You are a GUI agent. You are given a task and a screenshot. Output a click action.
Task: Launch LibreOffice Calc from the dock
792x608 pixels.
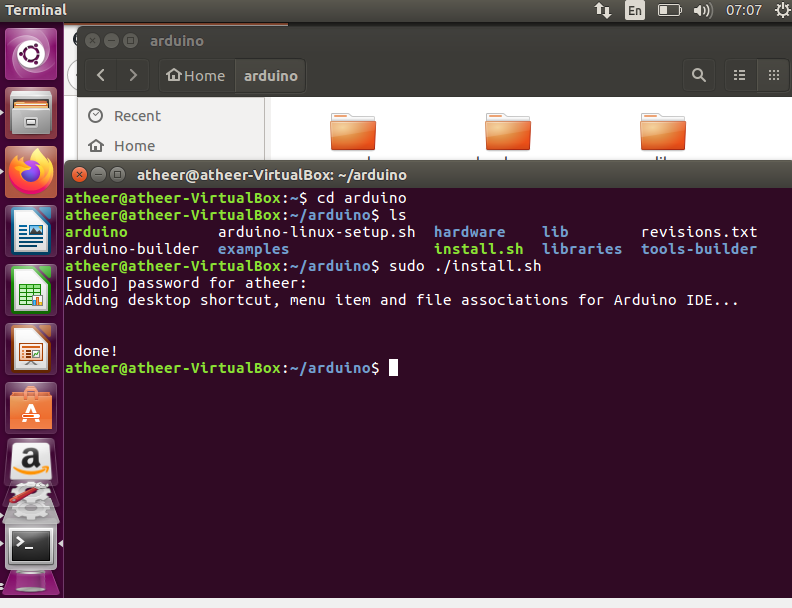31,290
